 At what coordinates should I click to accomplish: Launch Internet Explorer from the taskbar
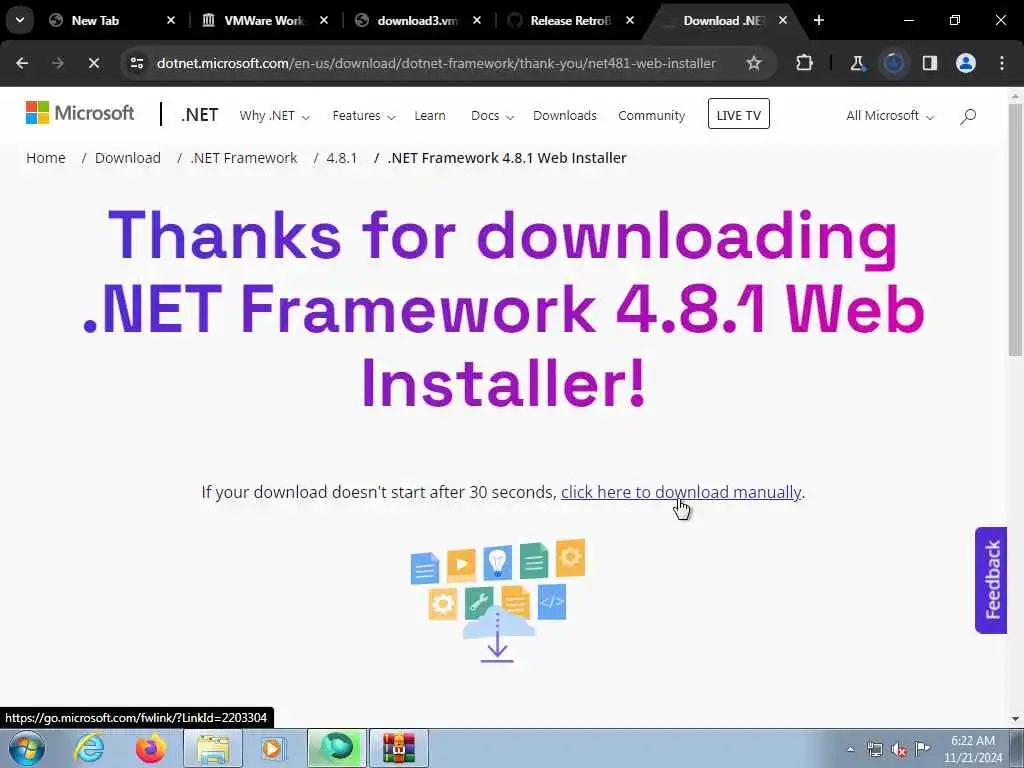[89, 748]
